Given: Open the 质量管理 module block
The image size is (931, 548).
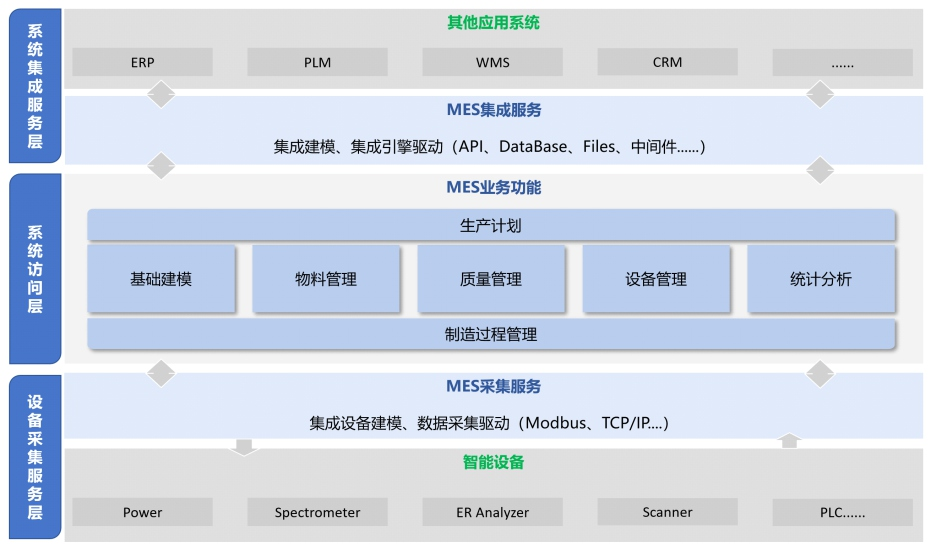Looking at the screenshot, I should tap(491, 279).
